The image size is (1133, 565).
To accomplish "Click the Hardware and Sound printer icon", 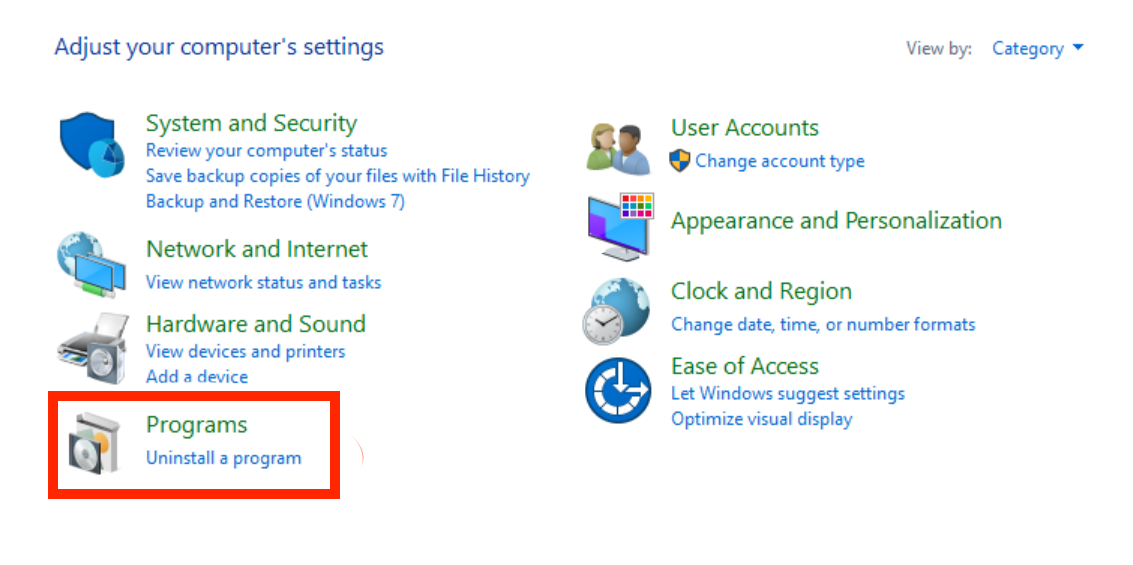I will (92, 348).
